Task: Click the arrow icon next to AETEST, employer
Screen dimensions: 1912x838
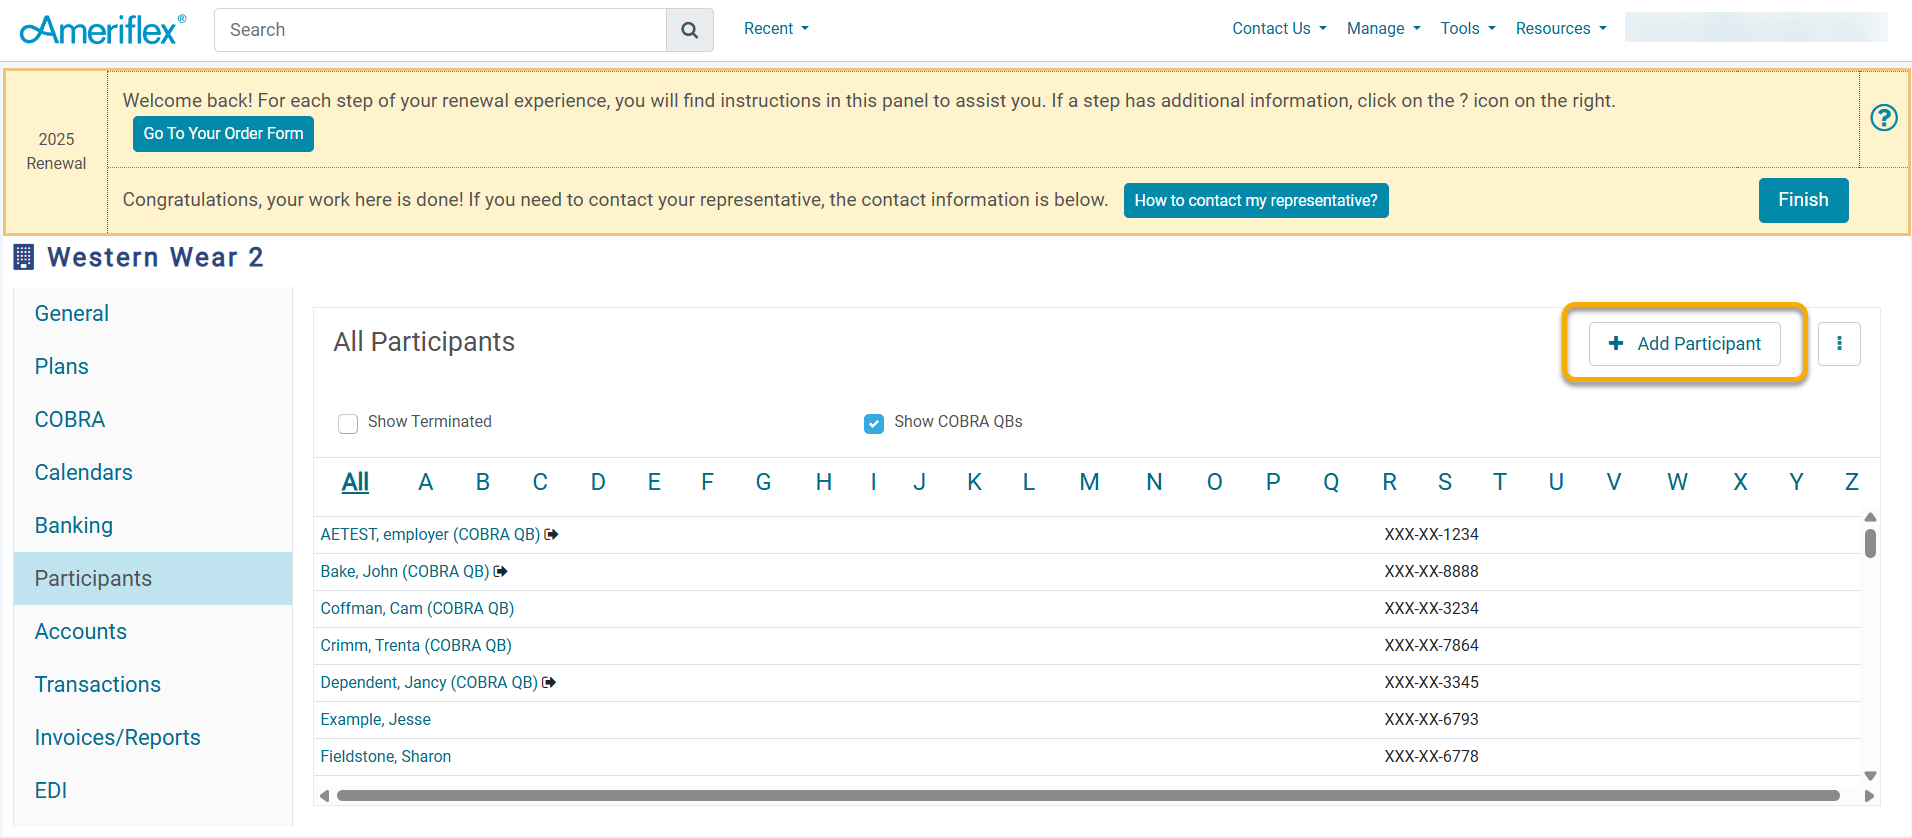Action: [551, 535]
